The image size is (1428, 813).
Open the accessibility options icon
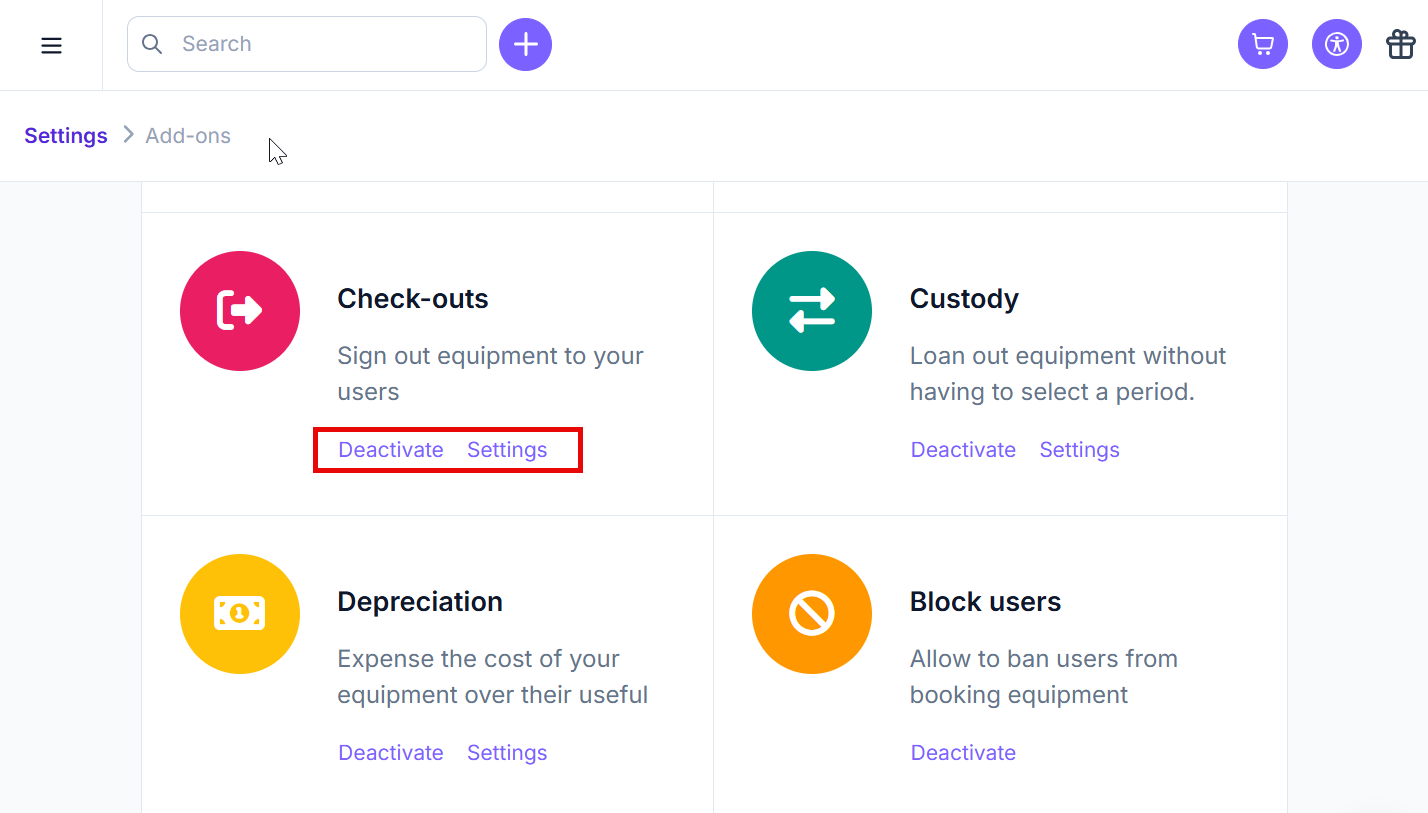point(1337,44)
